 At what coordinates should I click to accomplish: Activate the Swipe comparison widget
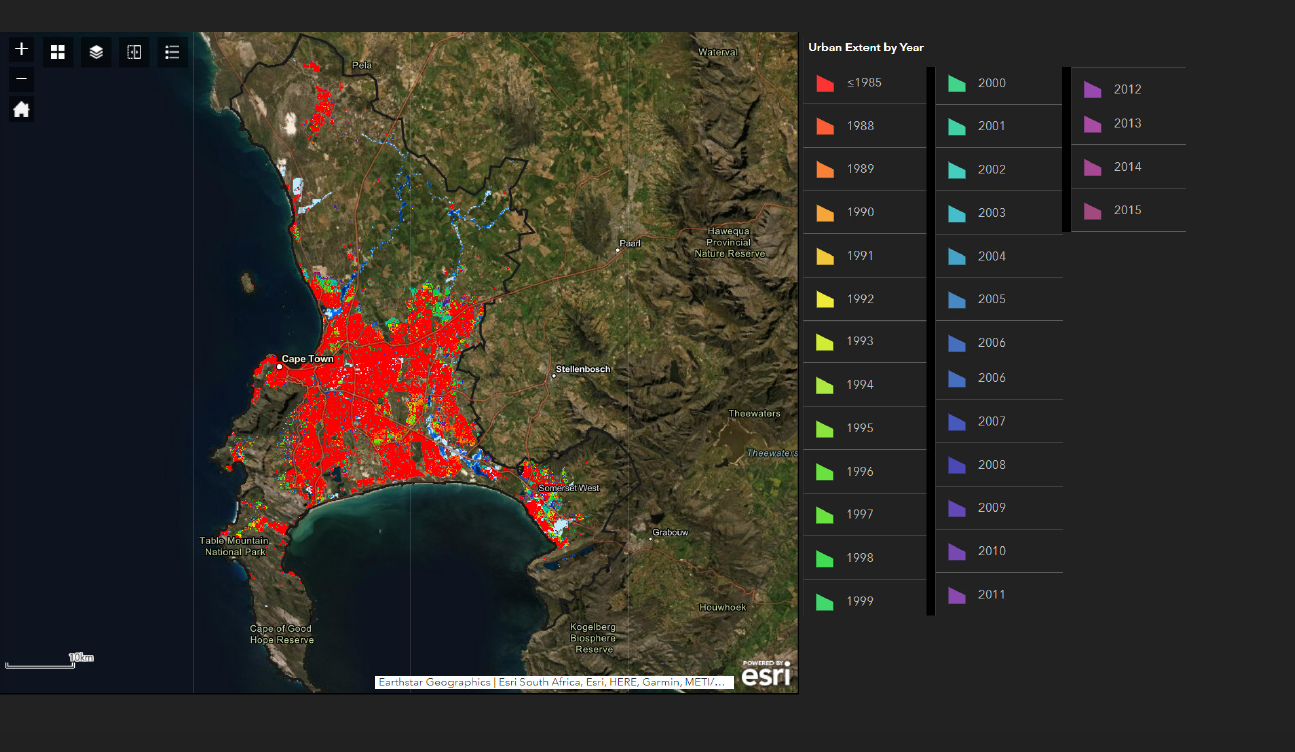[x=133, y=51]
